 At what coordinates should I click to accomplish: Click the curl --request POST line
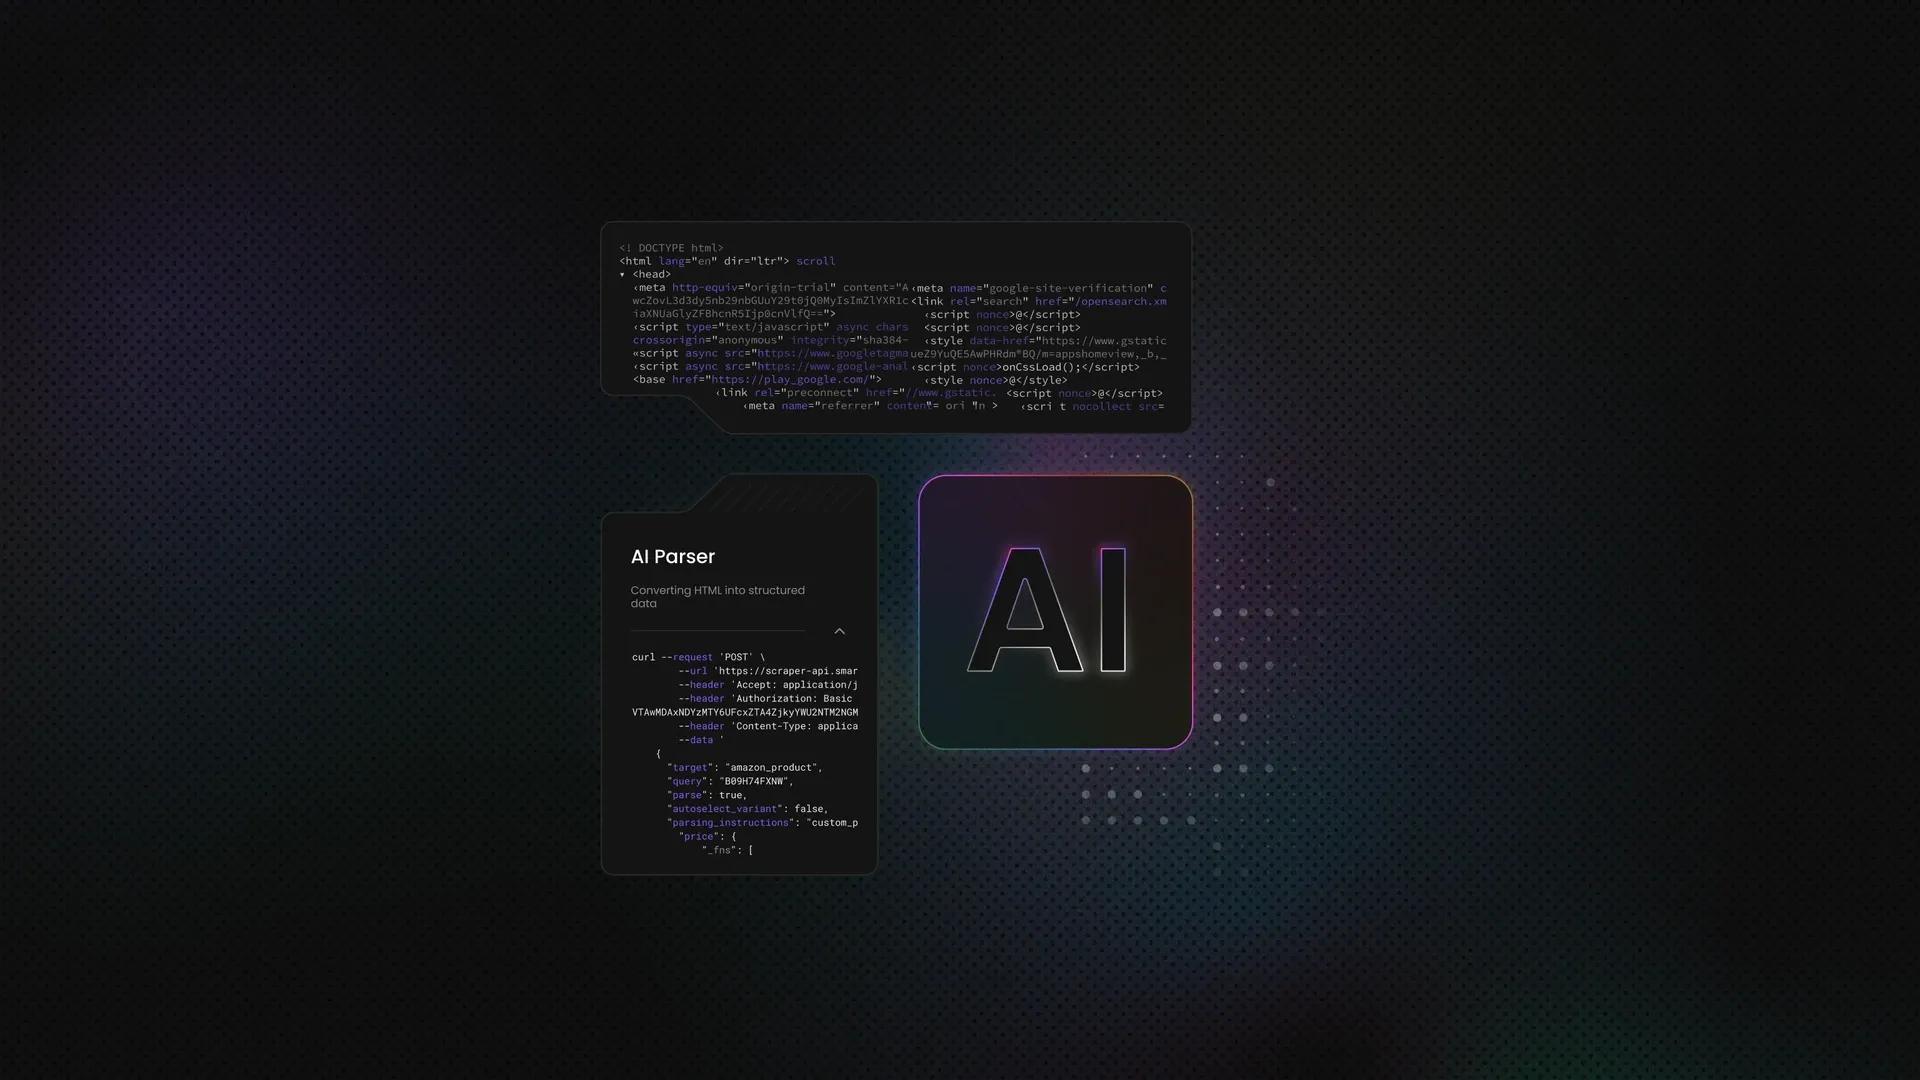click(698, 657)
